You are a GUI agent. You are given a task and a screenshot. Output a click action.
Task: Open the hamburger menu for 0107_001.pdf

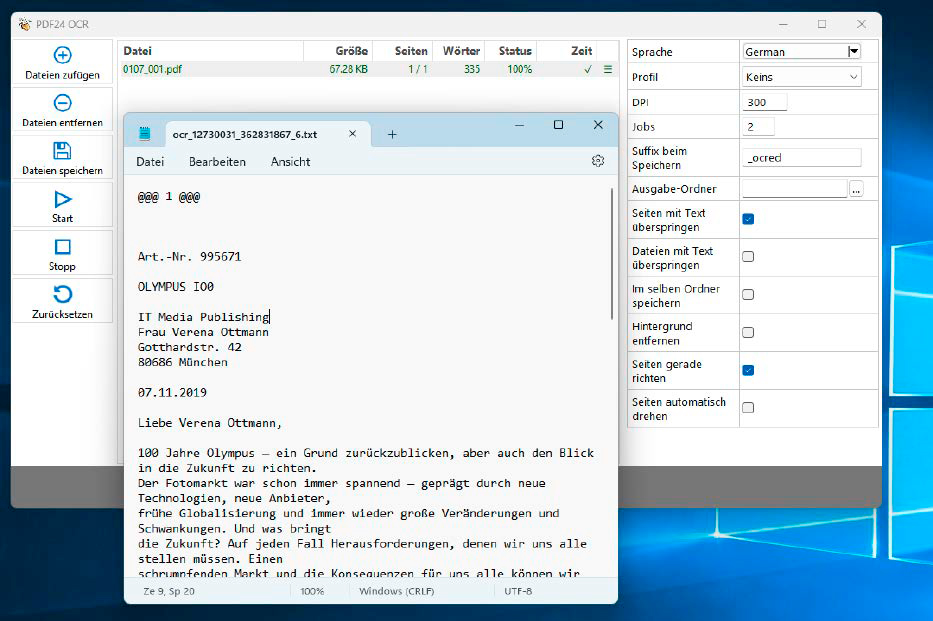pyautogui.click(x=608, y=69)
